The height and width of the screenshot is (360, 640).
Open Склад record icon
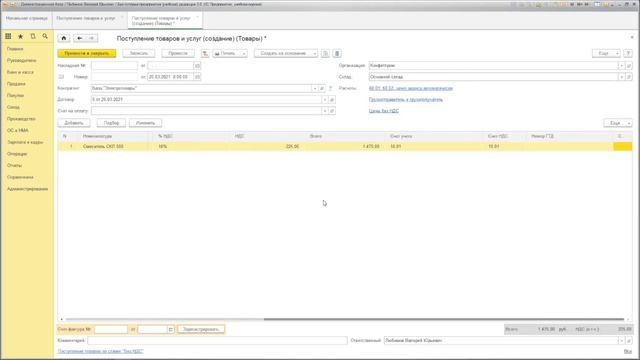[629, 77]
